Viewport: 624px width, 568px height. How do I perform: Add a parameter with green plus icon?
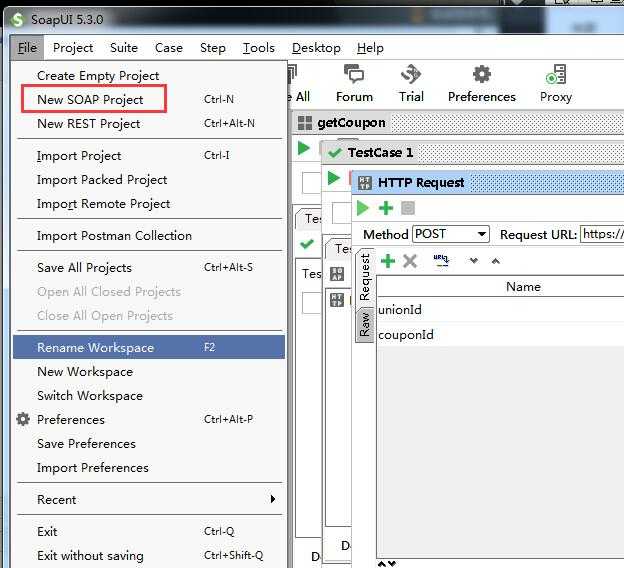[x=388, y=261]
